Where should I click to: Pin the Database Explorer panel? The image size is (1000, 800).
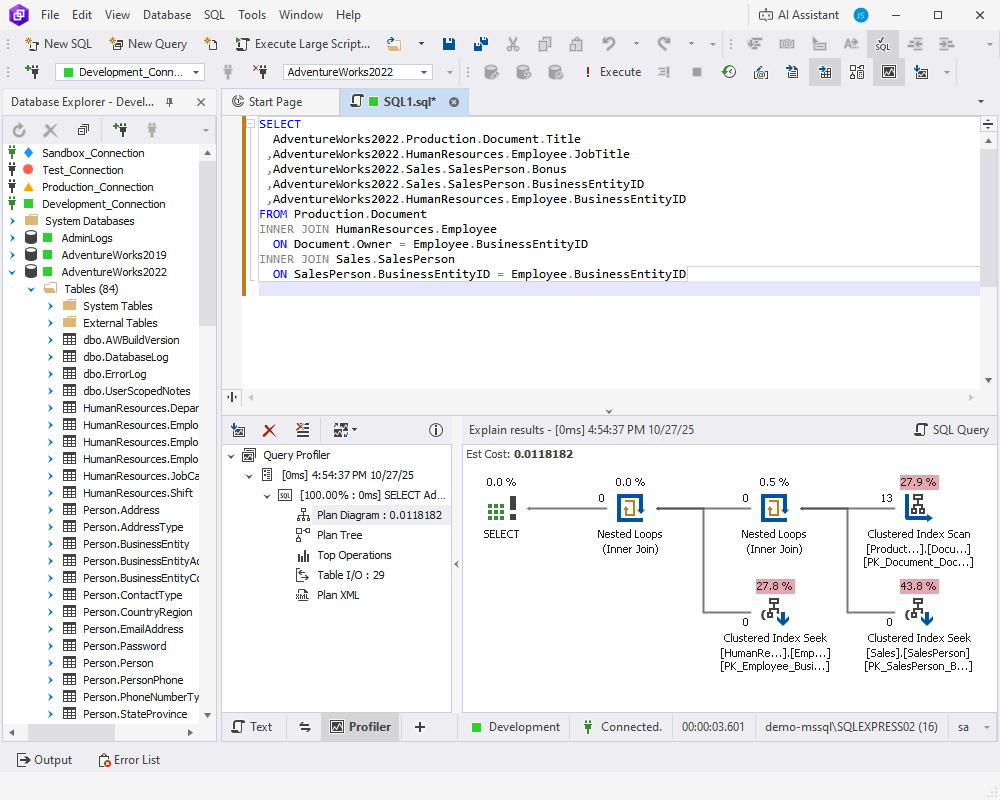[169, 101]
